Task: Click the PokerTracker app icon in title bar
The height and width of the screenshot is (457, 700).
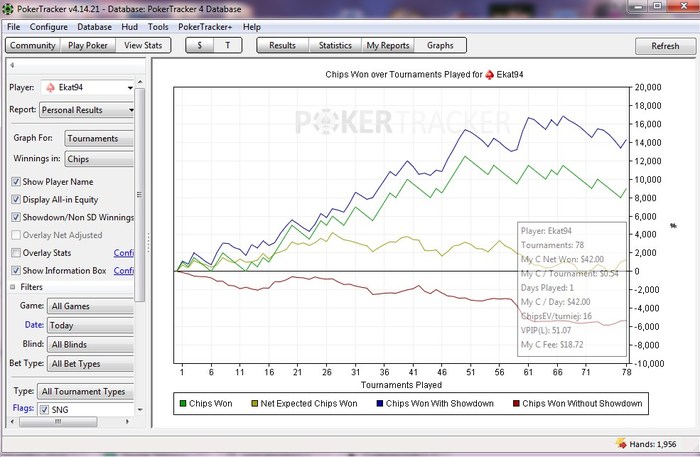Action: pos(8,8)
